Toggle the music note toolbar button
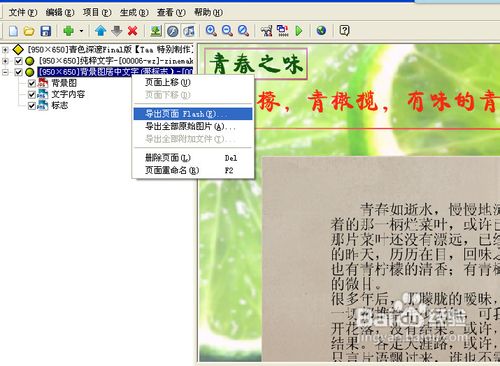 pos(189,31)
